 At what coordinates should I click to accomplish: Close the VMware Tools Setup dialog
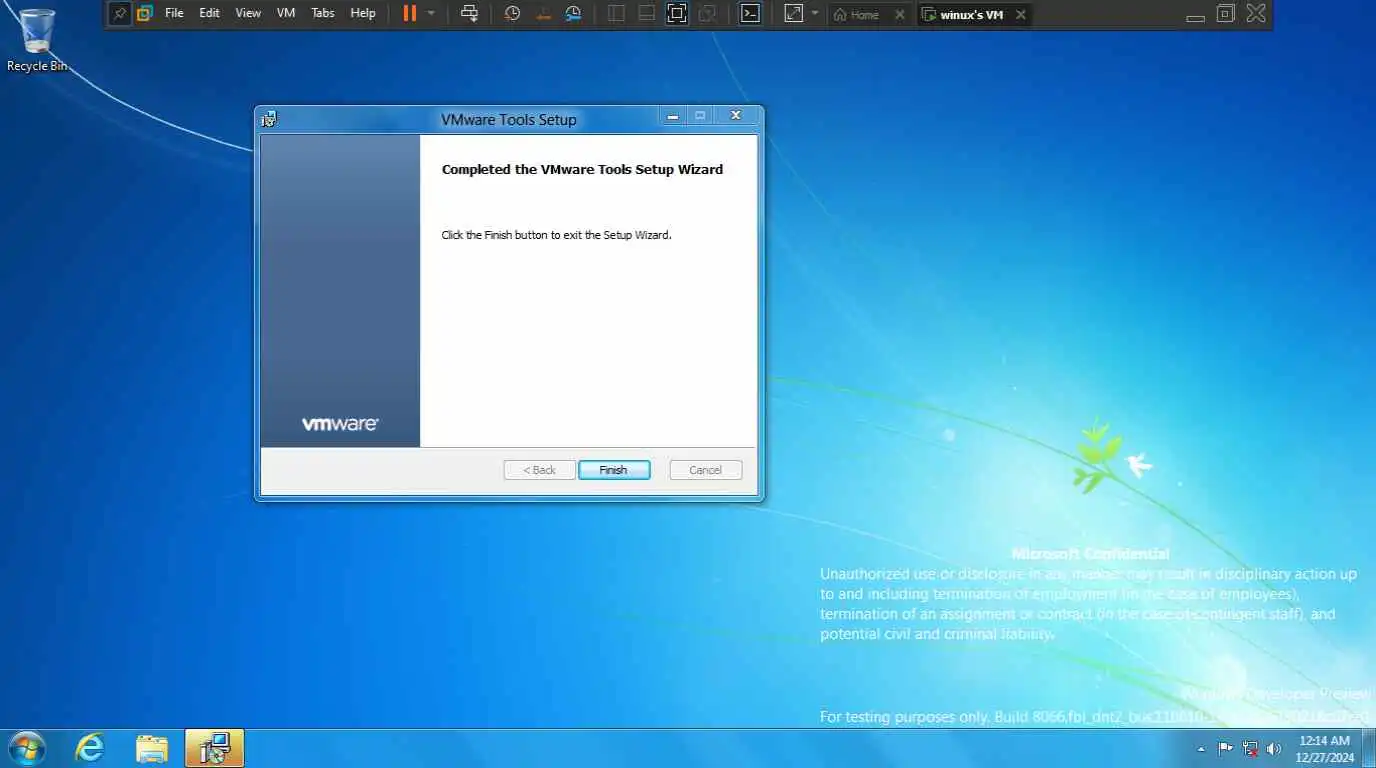pyautogui.click(x=736, y=116)
